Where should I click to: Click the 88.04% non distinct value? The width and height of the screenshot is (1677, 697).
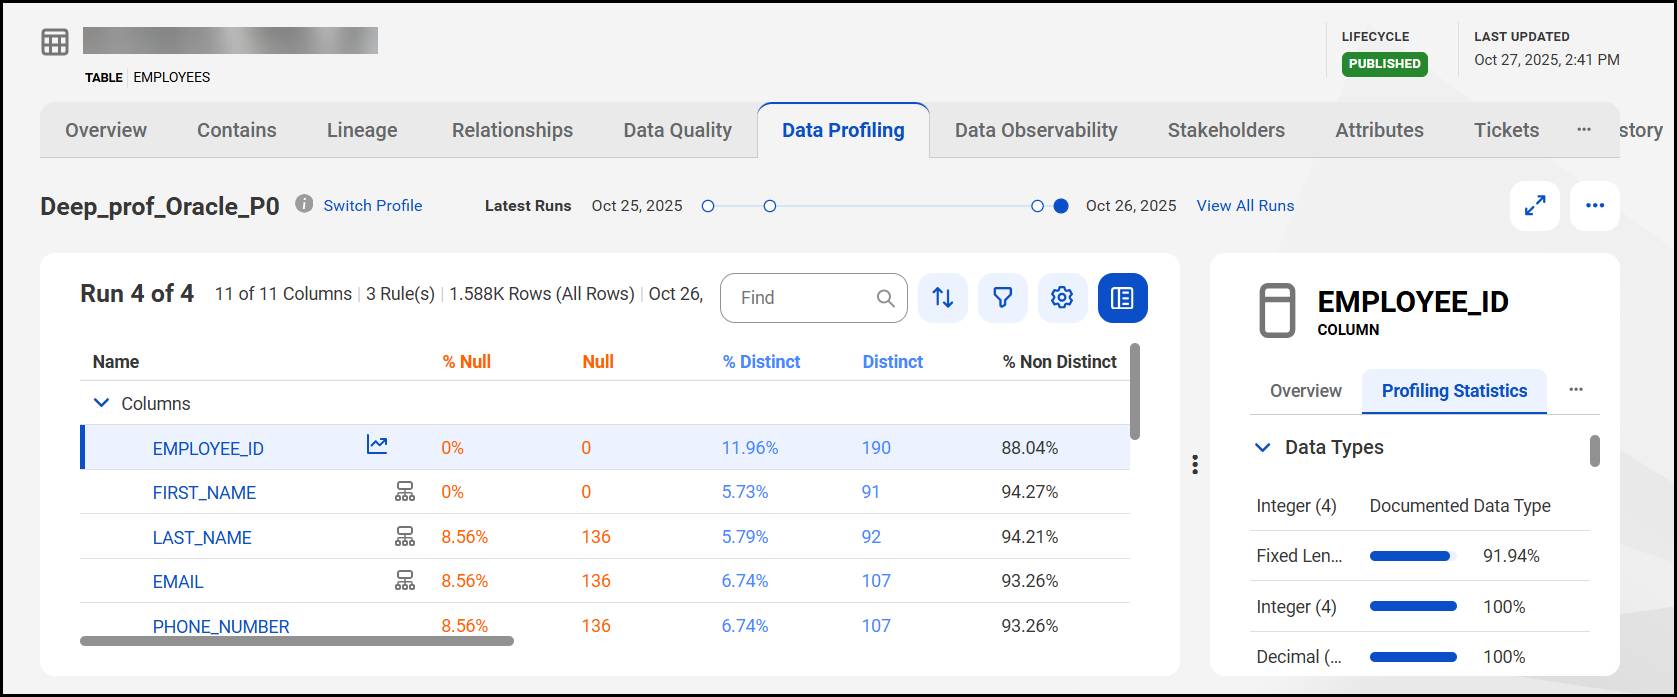pos(1030,448)
